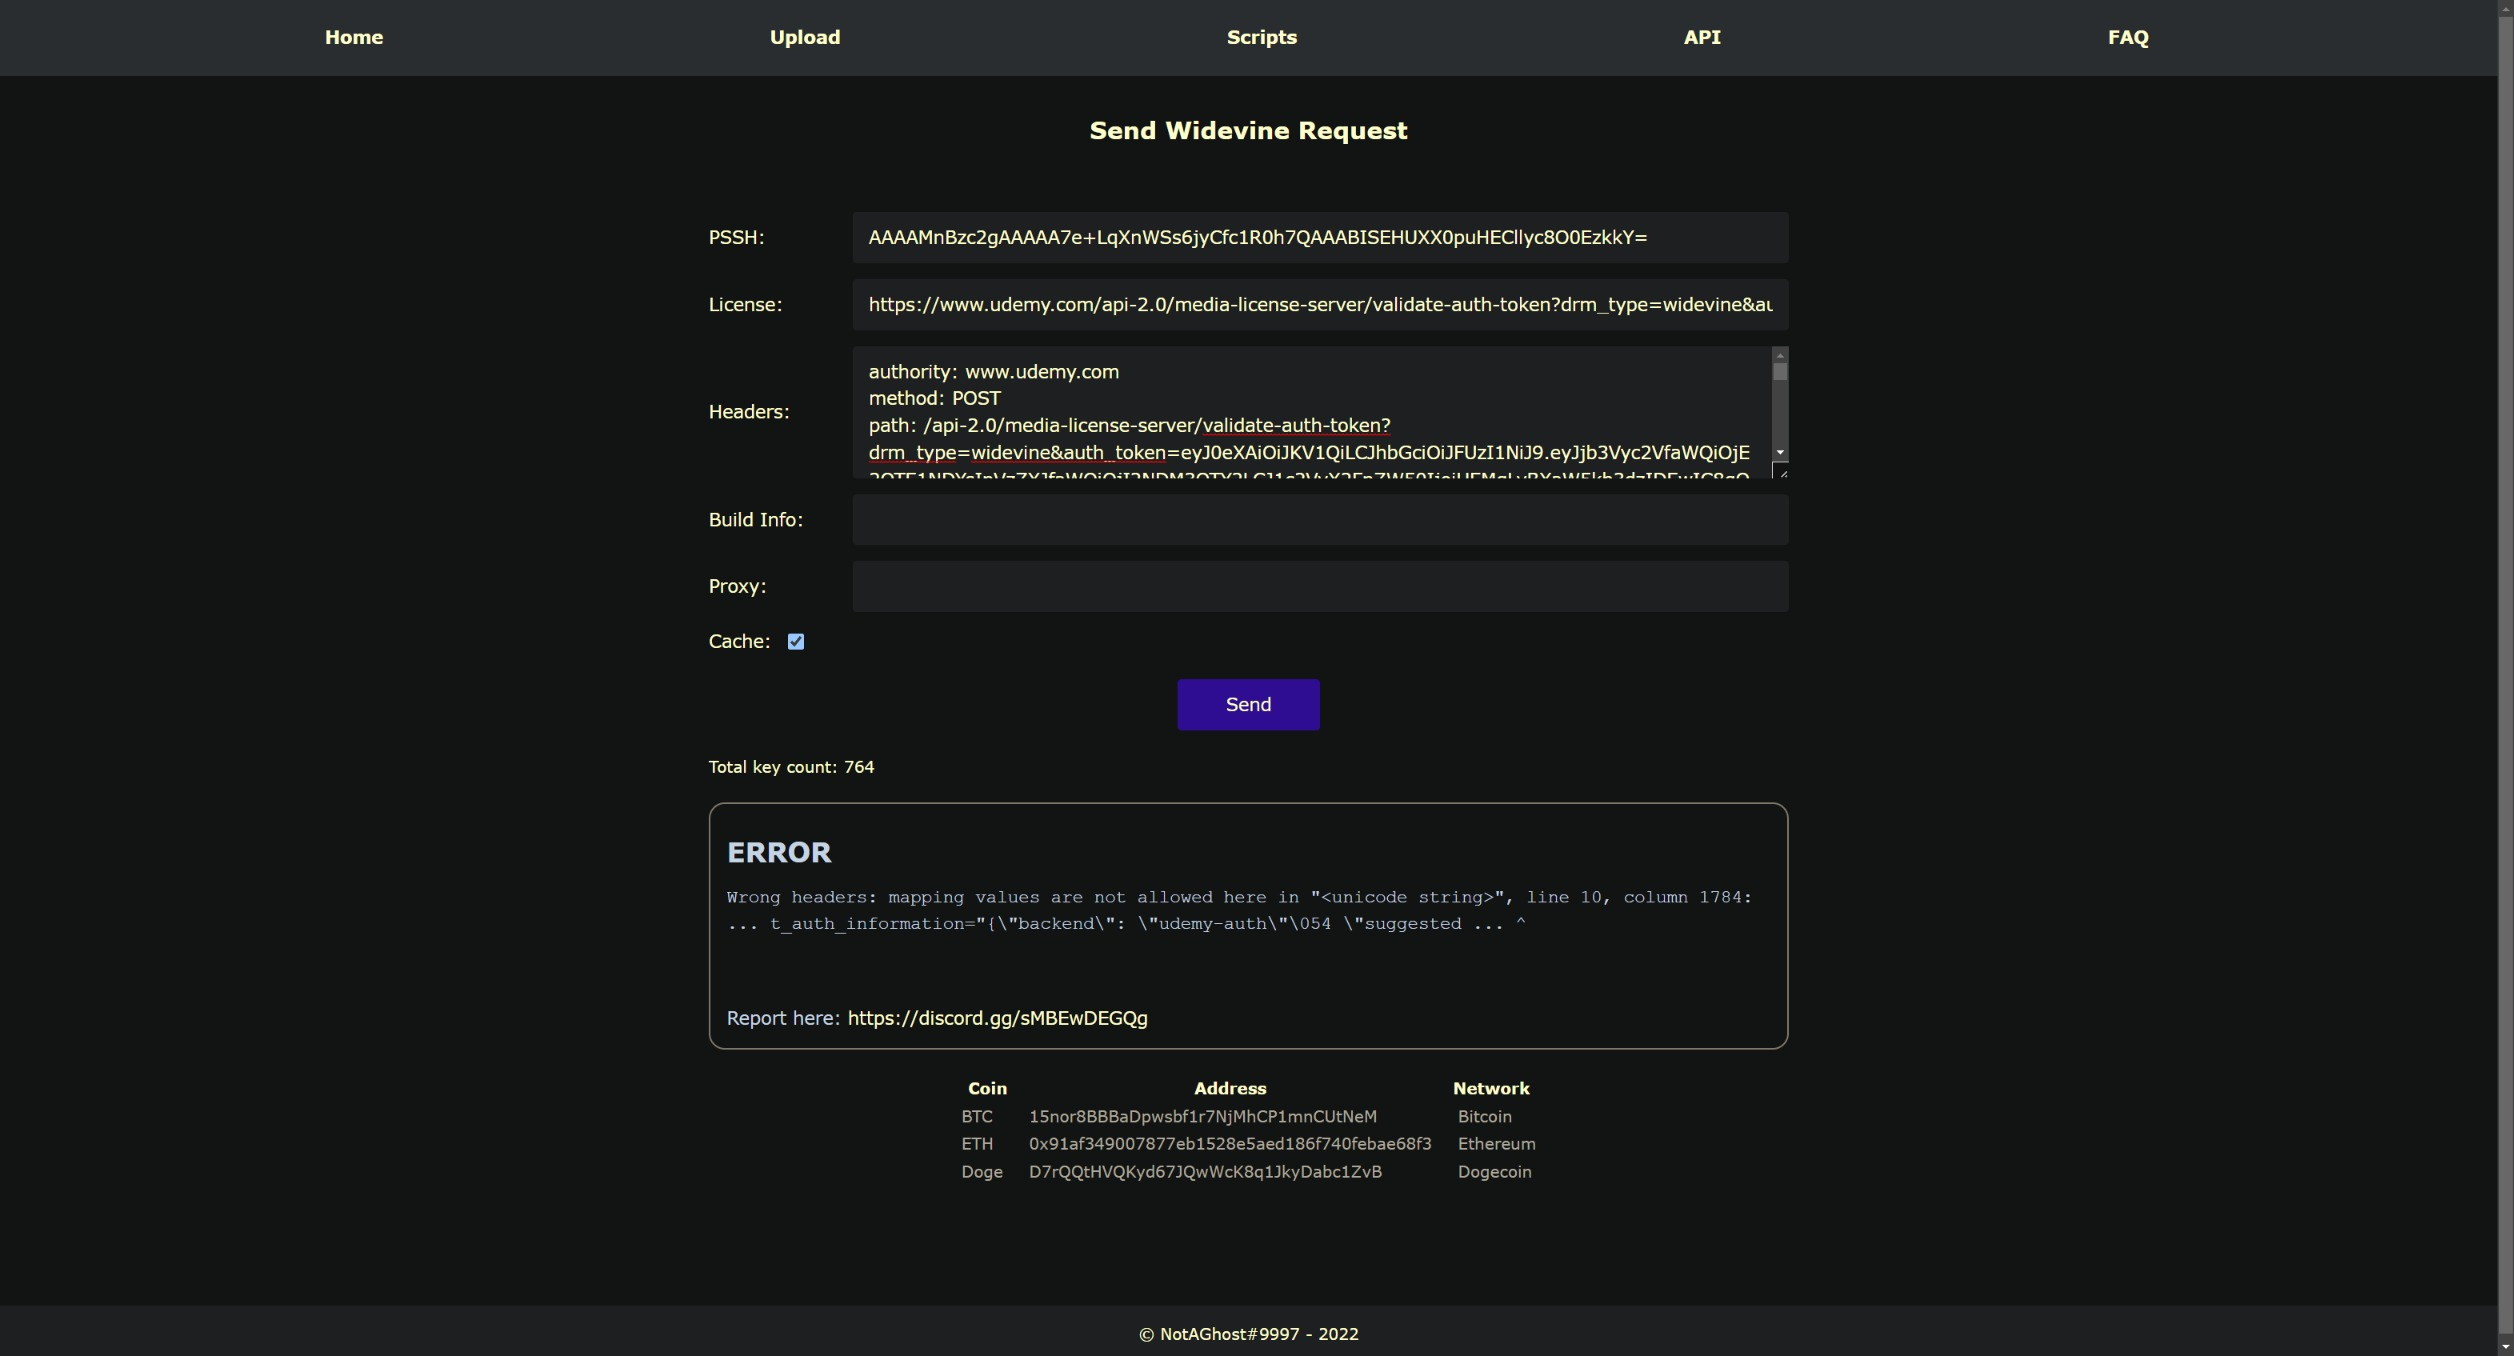Viewport: 2514px width, 1356px height.
Task: Click into the Headers text area
Action: tap(1312, 412)
